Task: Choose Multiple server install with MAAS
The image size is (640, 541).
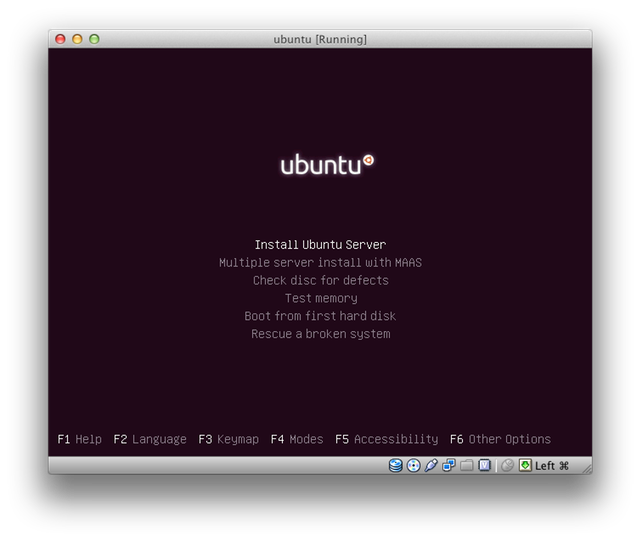Action: (x=320, y=263)
